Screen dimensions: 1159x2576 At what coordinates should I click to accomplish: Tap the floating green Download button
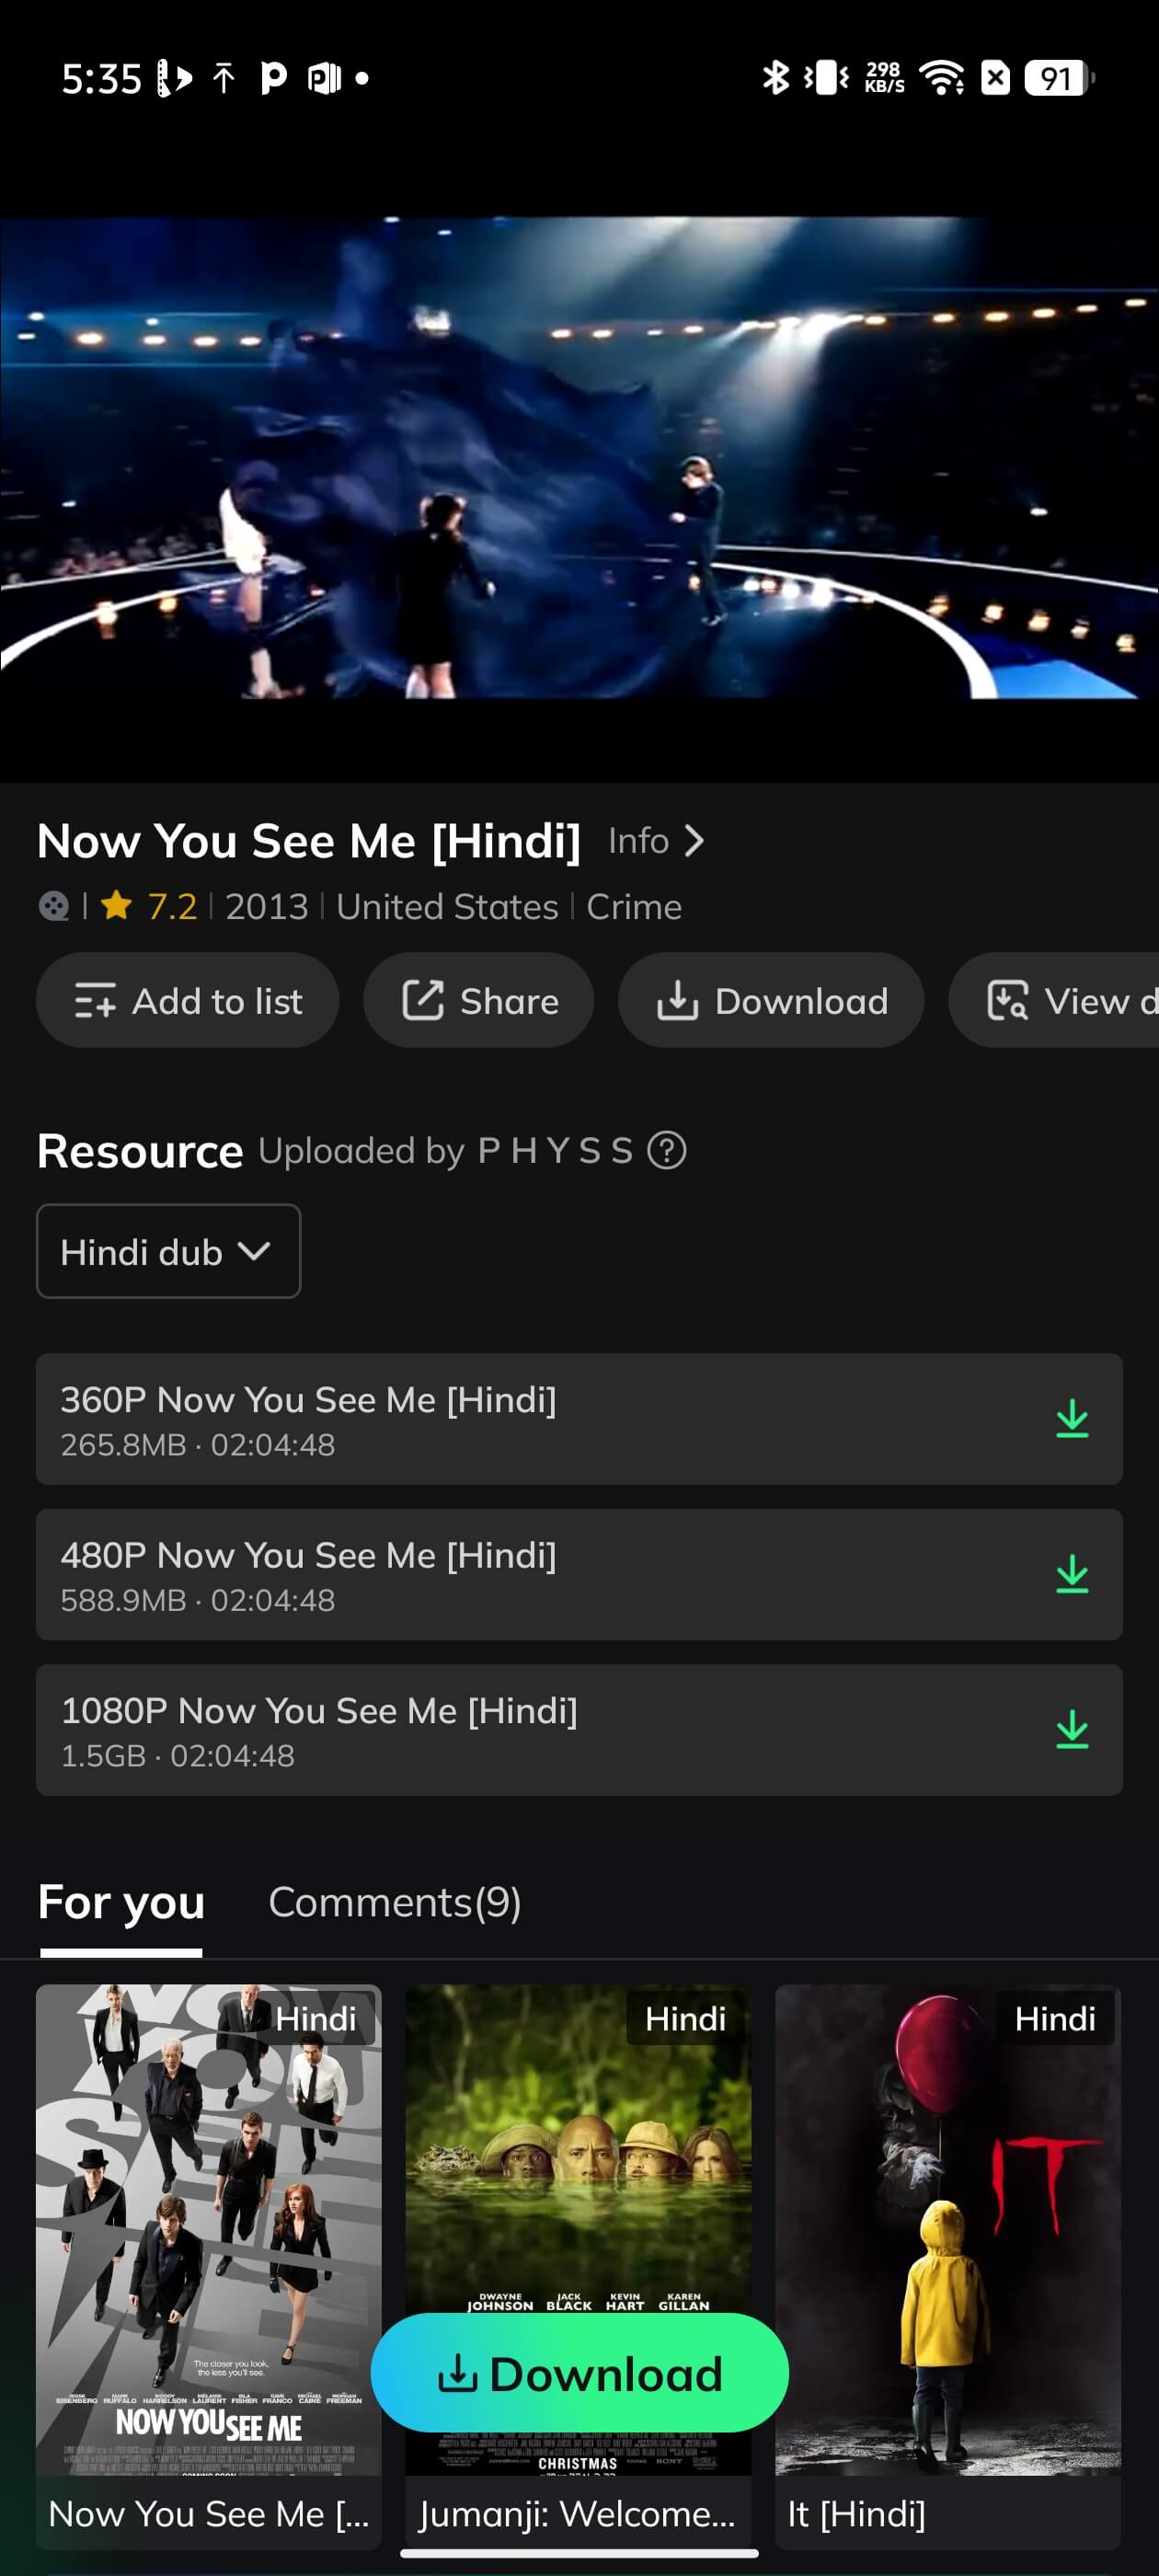tap(579, 2373)
